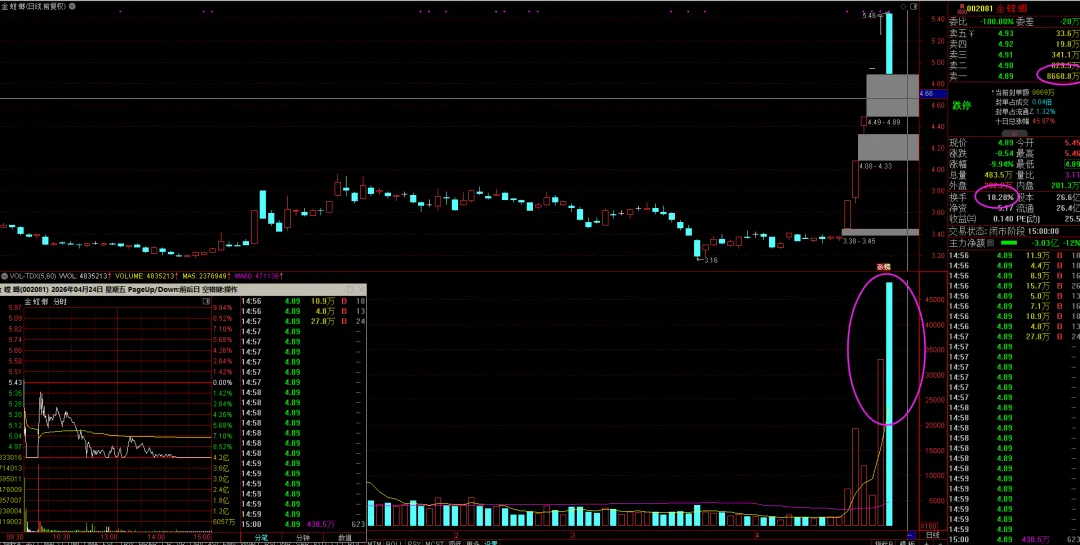
Task: Click the ¥ icon beside 卖五
Action: [971, 33]
